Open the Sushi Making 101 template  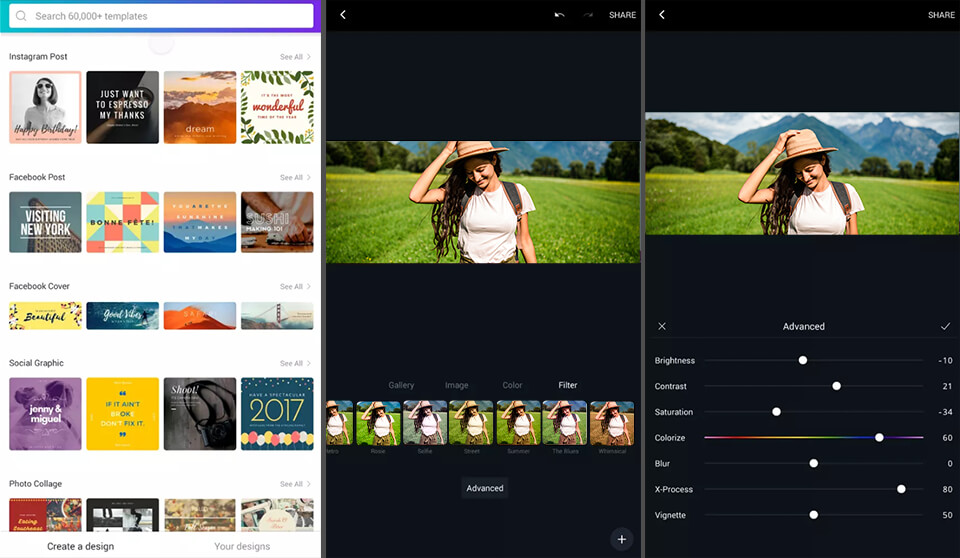coord(277,222)
